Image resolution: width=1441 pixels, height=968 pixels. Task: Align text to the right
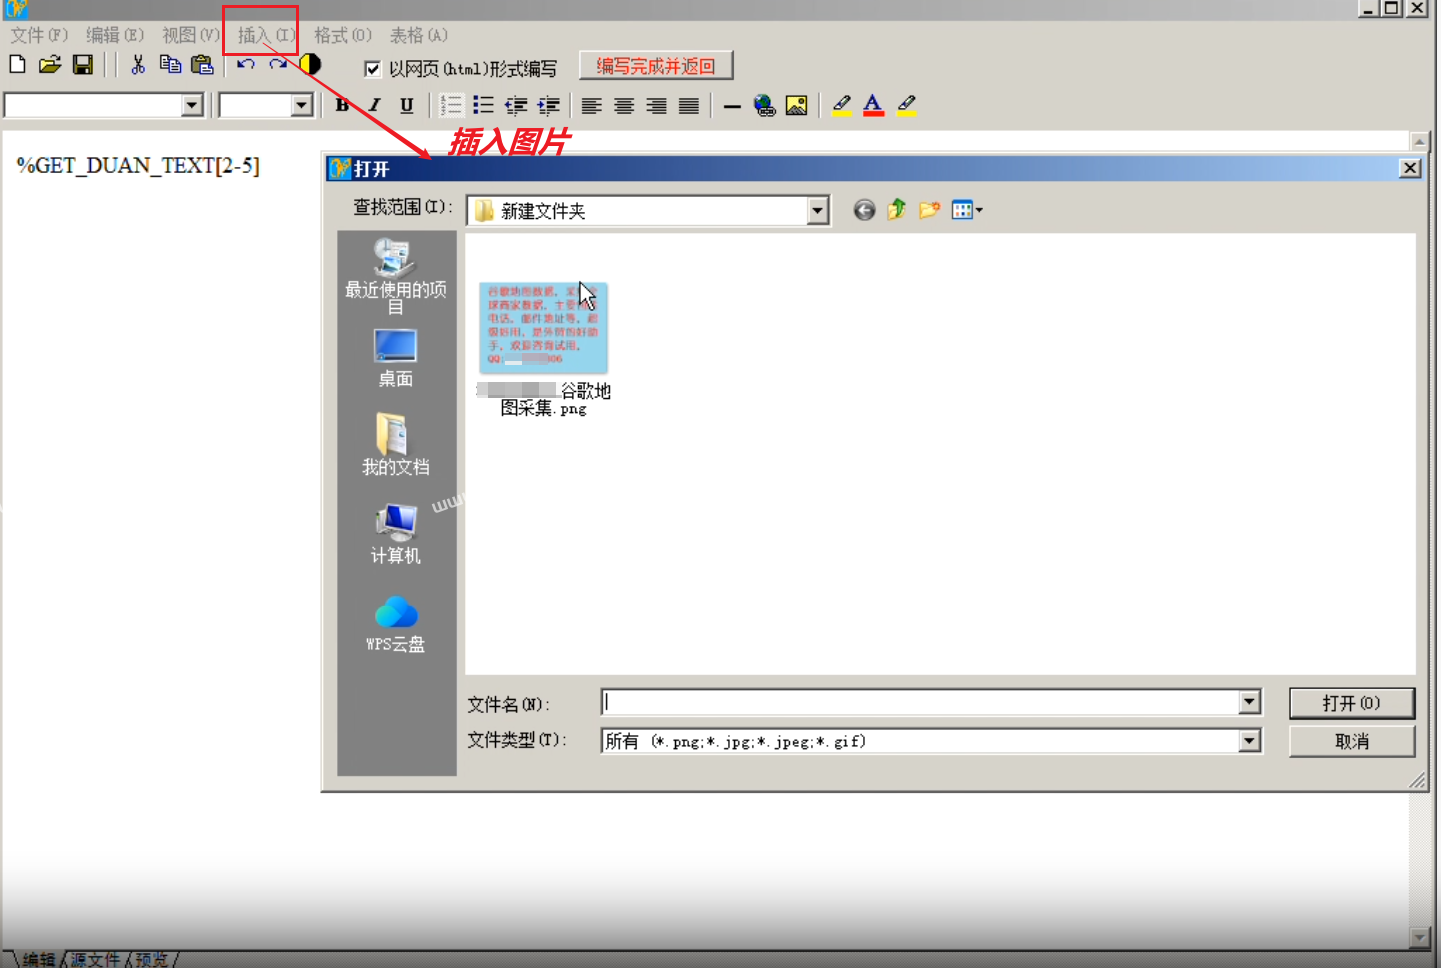656,105
